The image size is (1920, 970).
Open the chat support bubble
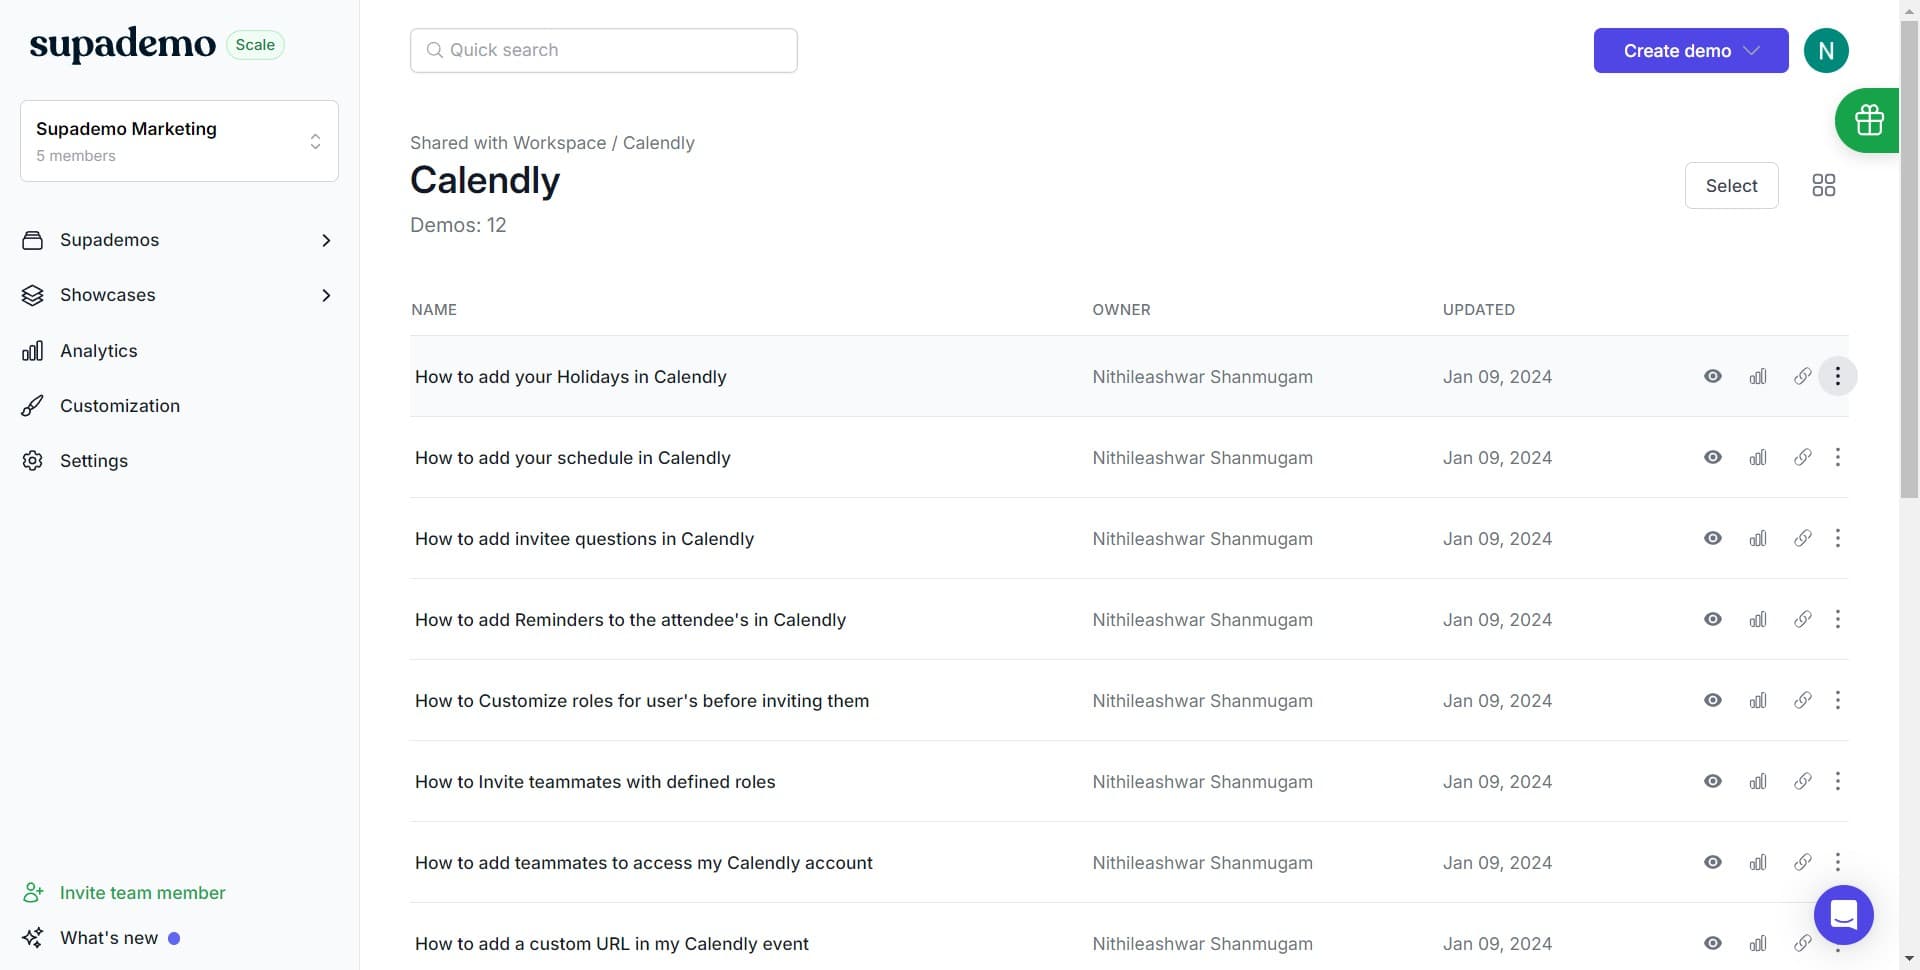point(1843,914)
